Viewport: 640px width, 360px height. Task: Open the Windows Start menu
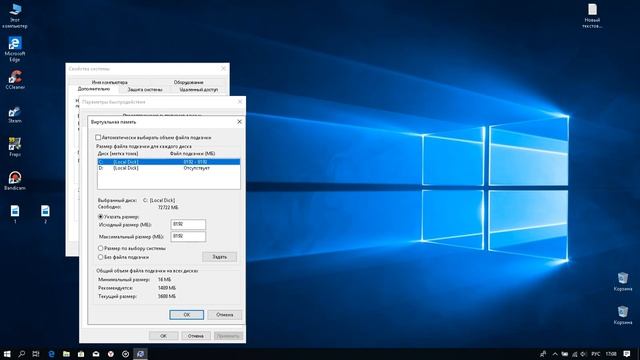pyautogui.click(x=7, y=354)
